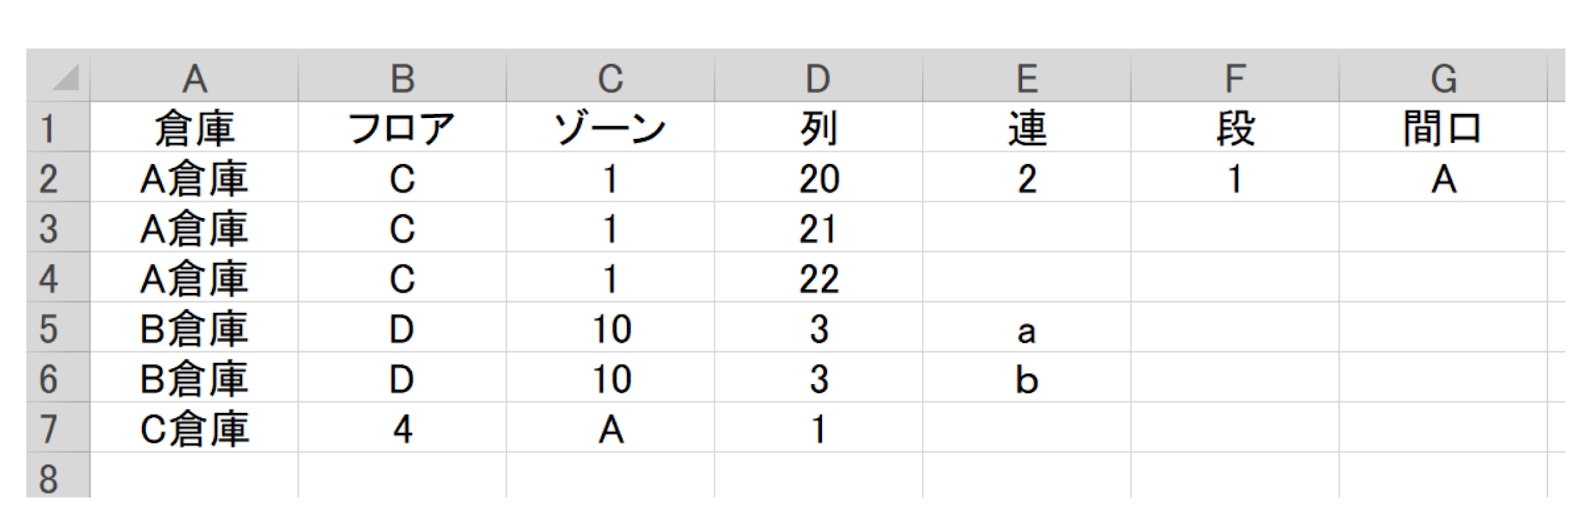The height and width of the screenshot is (527, 1583).
Task: Select cell D3 with value 21
Action: [818, 229]
